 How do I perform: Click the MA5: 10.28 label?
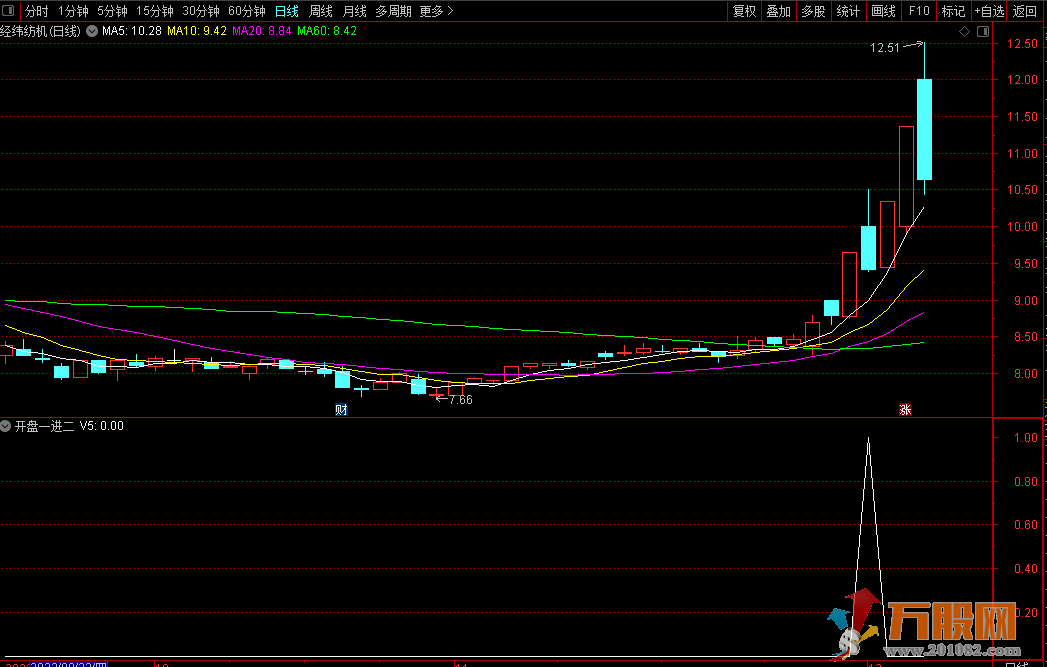tap(132, 31)
